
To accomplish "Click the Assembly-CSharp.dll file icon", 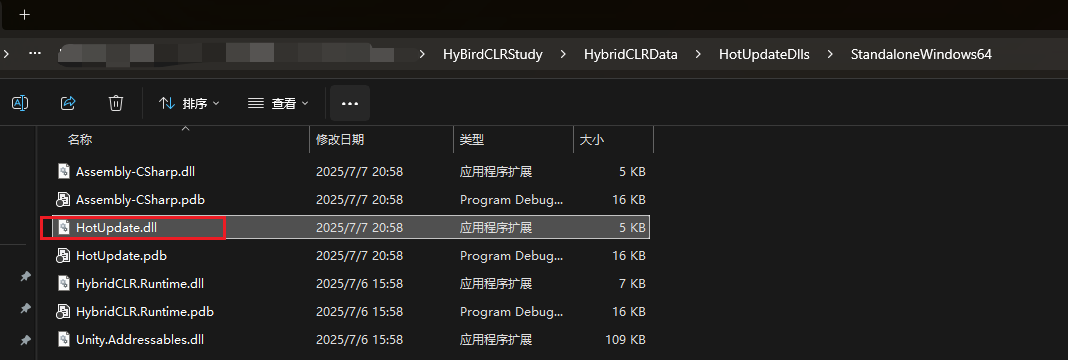I will [x=63, y=171].
